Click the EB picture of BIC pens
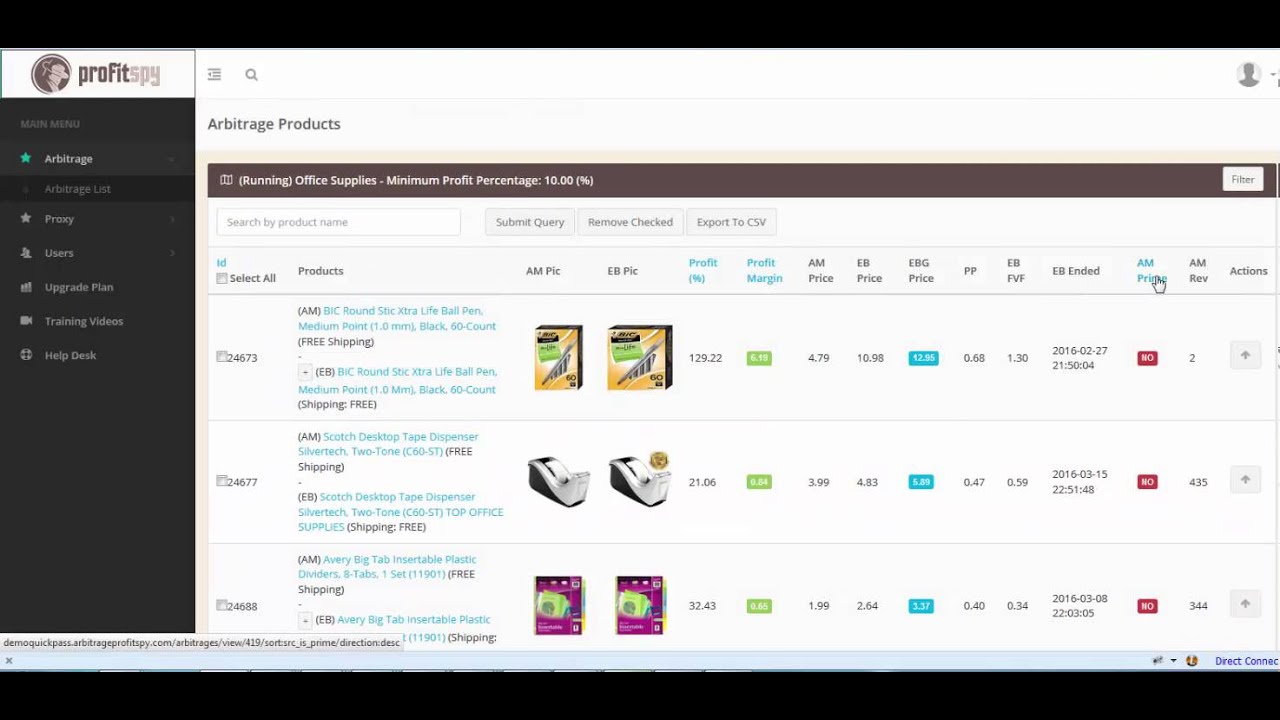This screenshot has height=720, width=1280. coord(640,357)
